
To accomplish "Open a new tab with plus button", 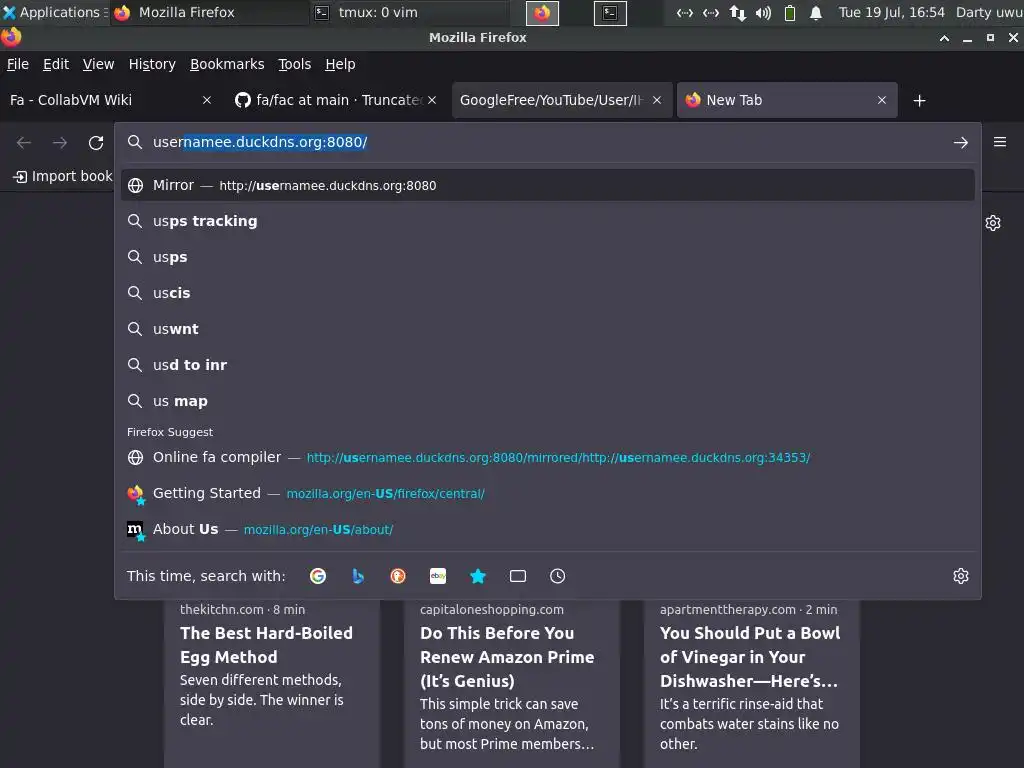I will (x=920, y=101).
